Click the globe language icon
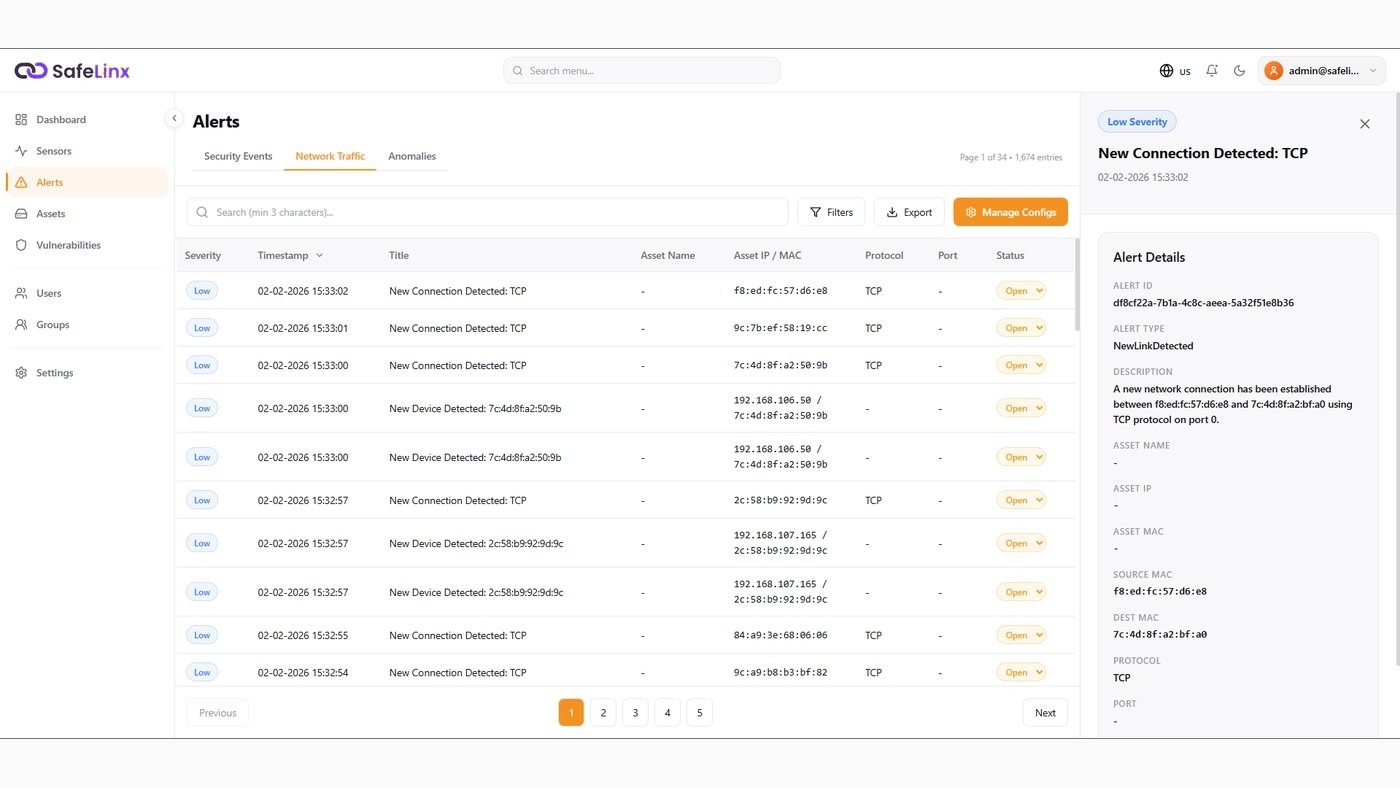Image resolution: width=1400 pixels, height=788 pixels. click(x=1166, y=71)
